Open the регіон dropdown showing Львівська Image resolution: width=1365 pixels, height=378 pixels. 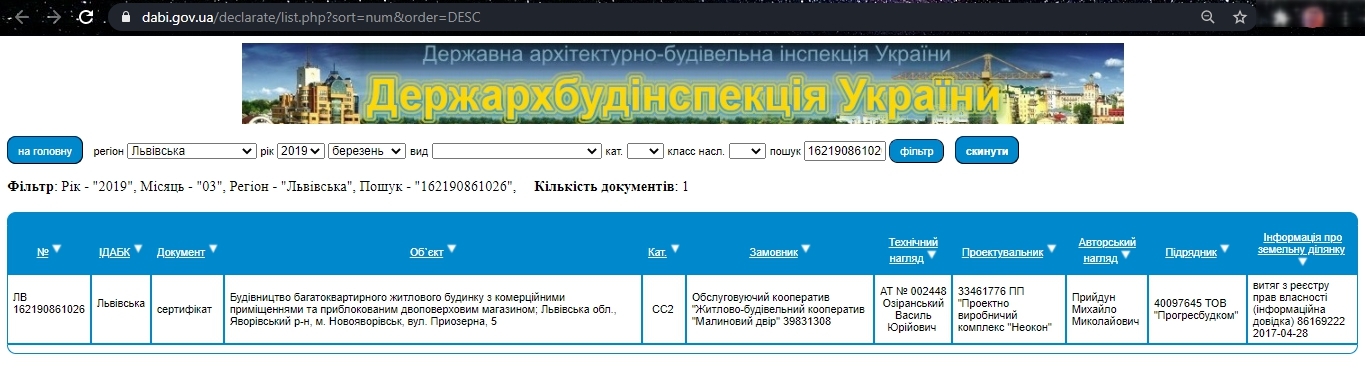pyautogui.click(x=192, y=151)
